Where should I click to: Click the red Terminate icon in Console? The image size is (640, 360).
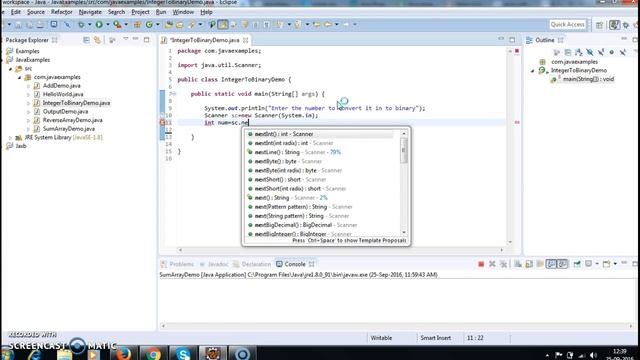pyautogui.click(x=481, y=264)
